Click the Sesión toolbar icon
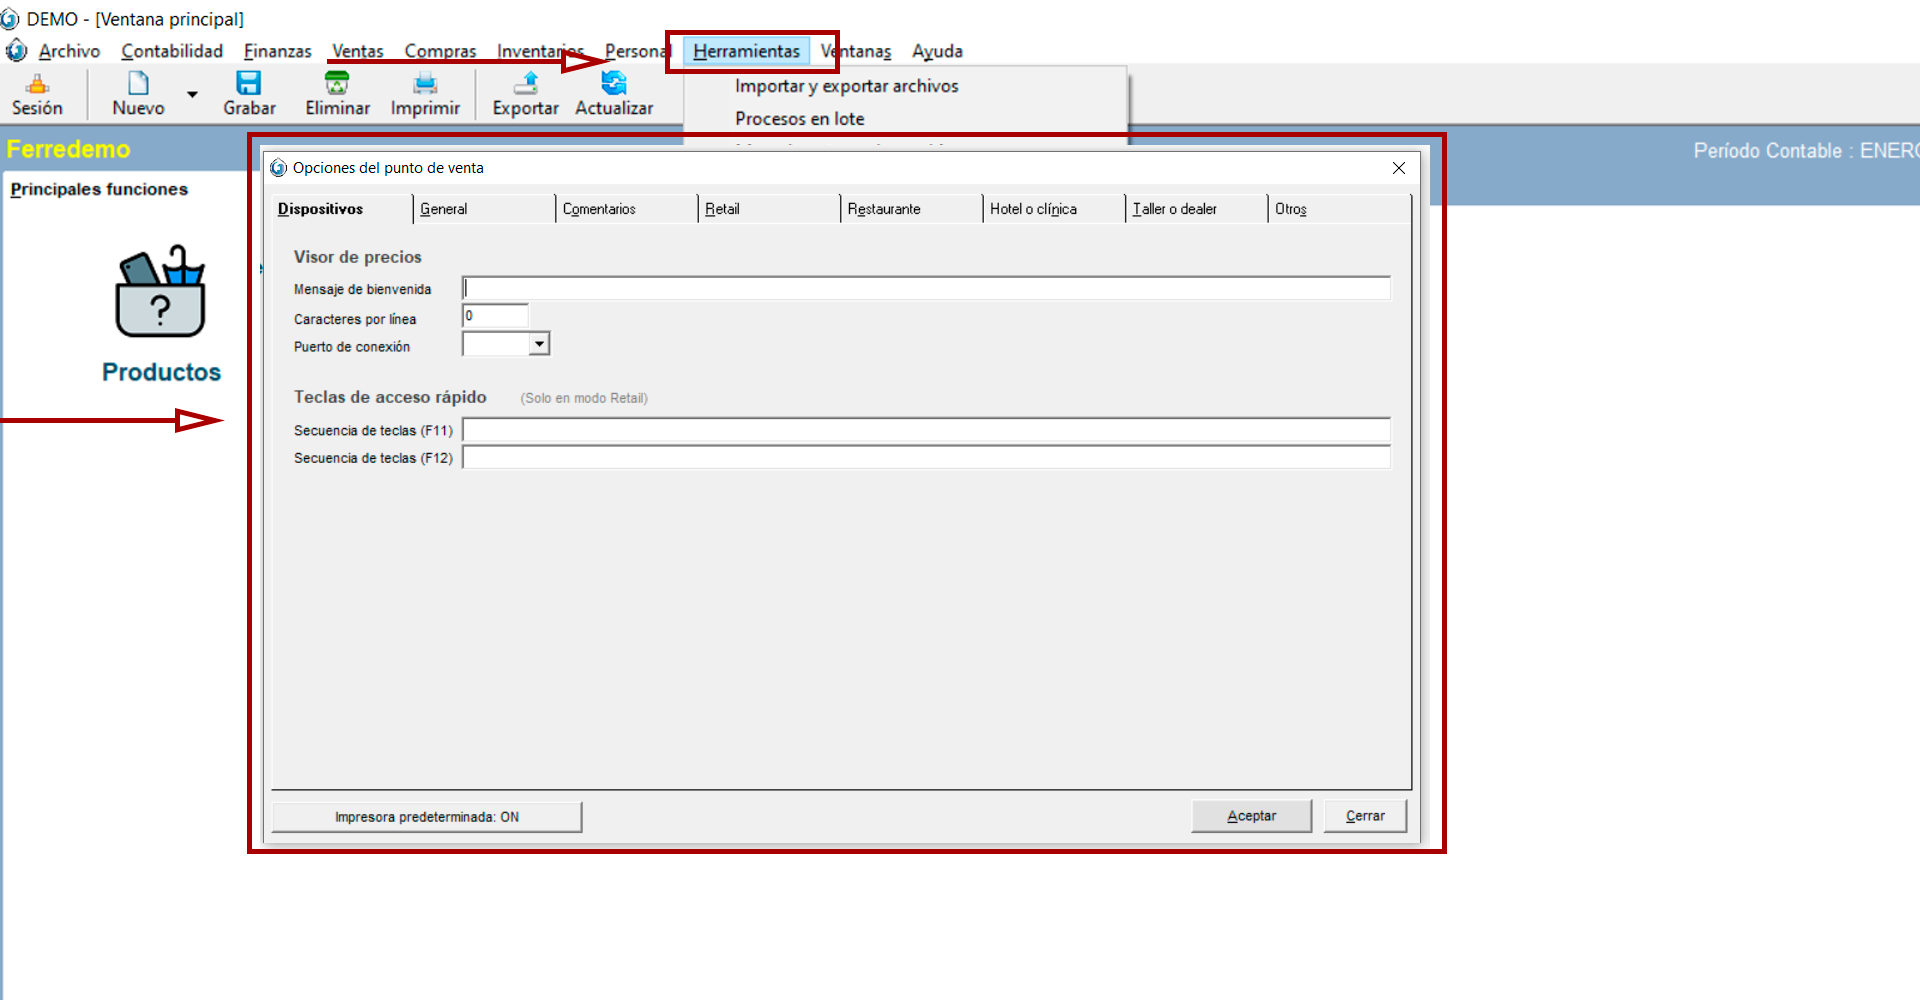 [37, 84]
